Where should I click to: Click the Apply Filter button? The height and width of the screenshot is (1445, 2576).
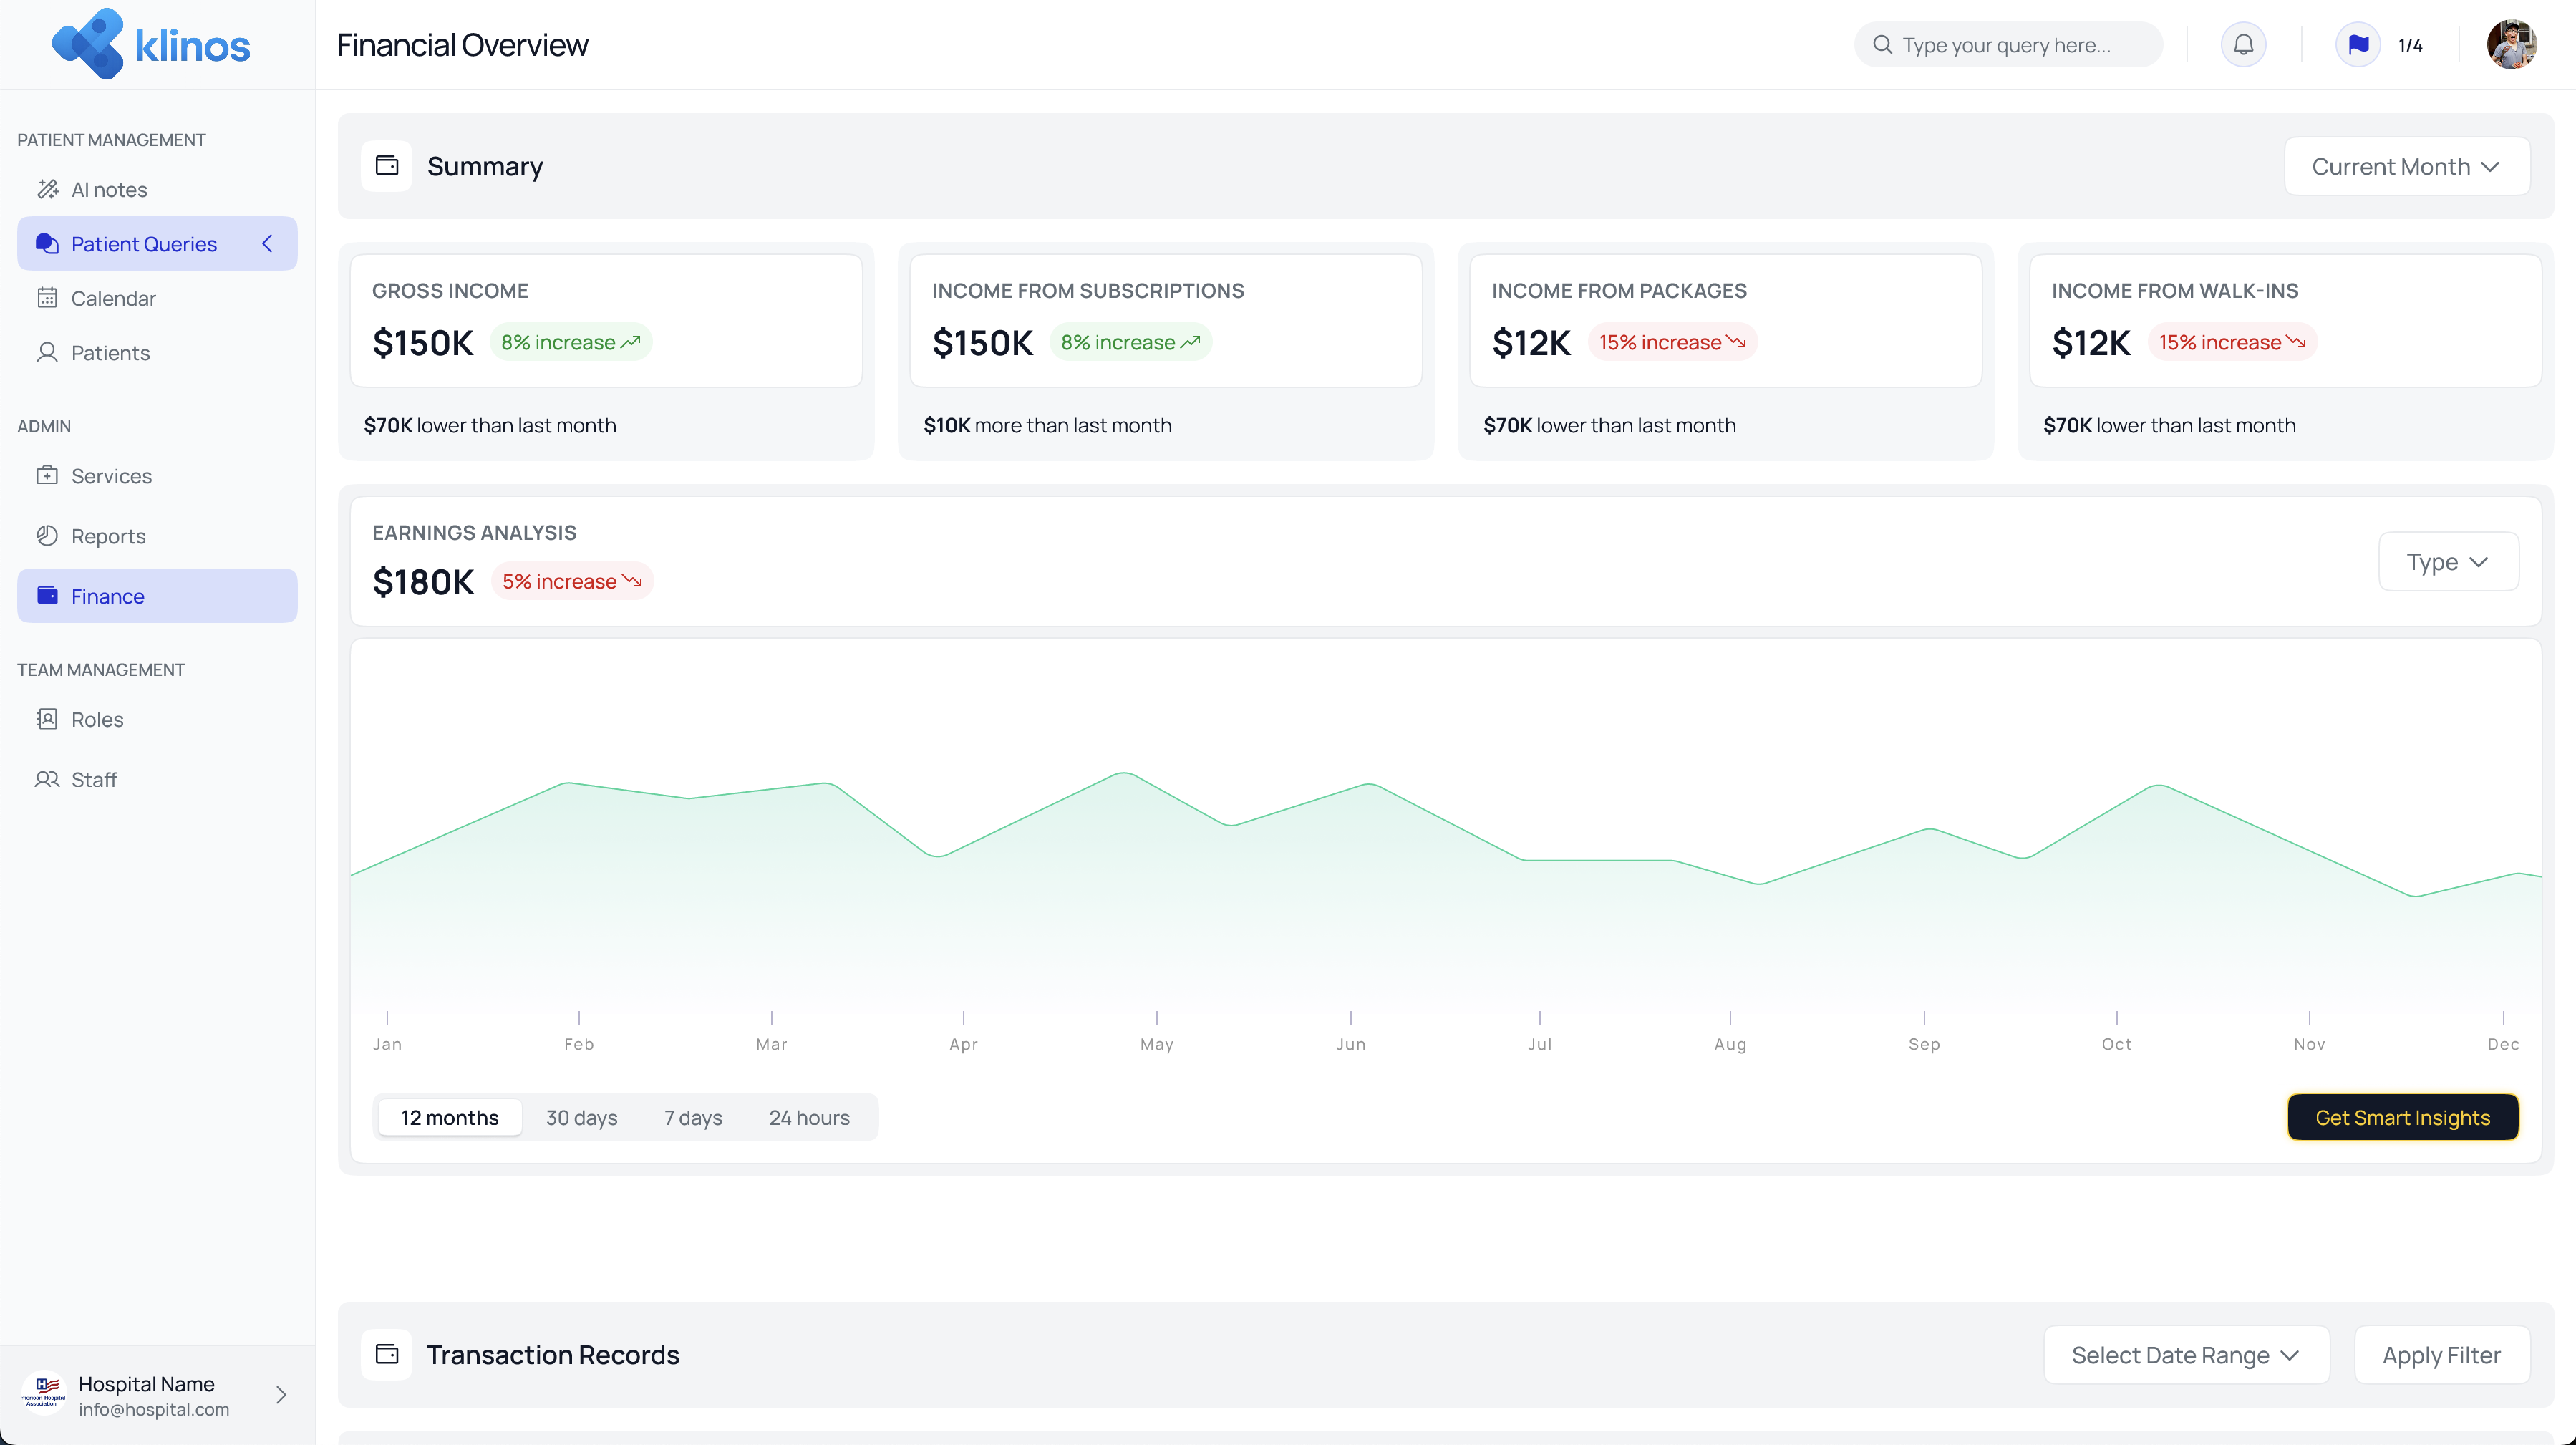(2442, 1354)
